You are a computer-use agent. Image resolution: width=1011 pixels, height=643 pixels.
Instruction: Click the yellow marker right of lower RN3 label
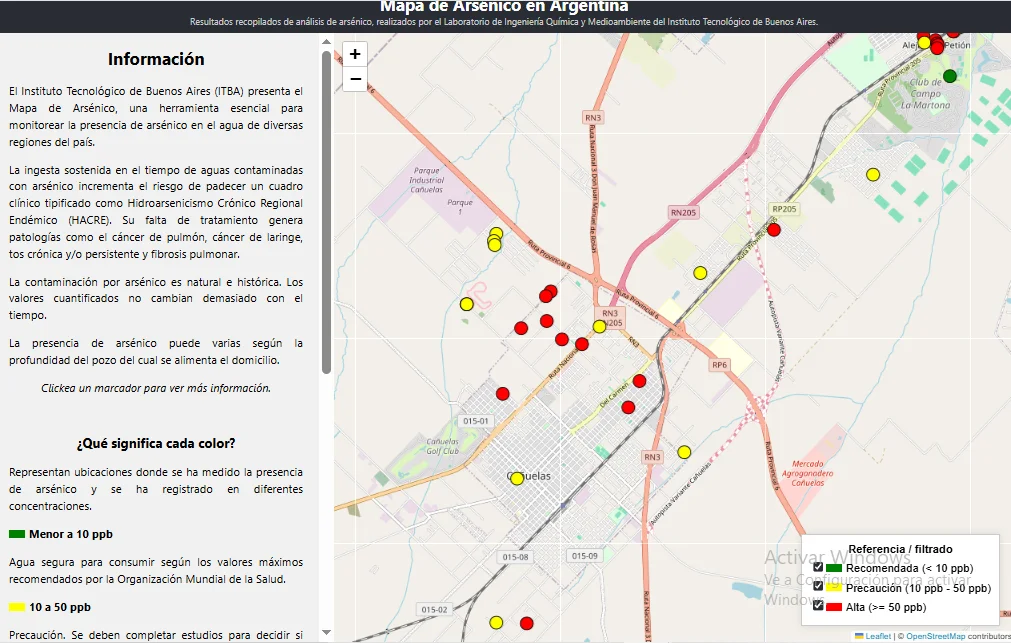coord(684,452)
